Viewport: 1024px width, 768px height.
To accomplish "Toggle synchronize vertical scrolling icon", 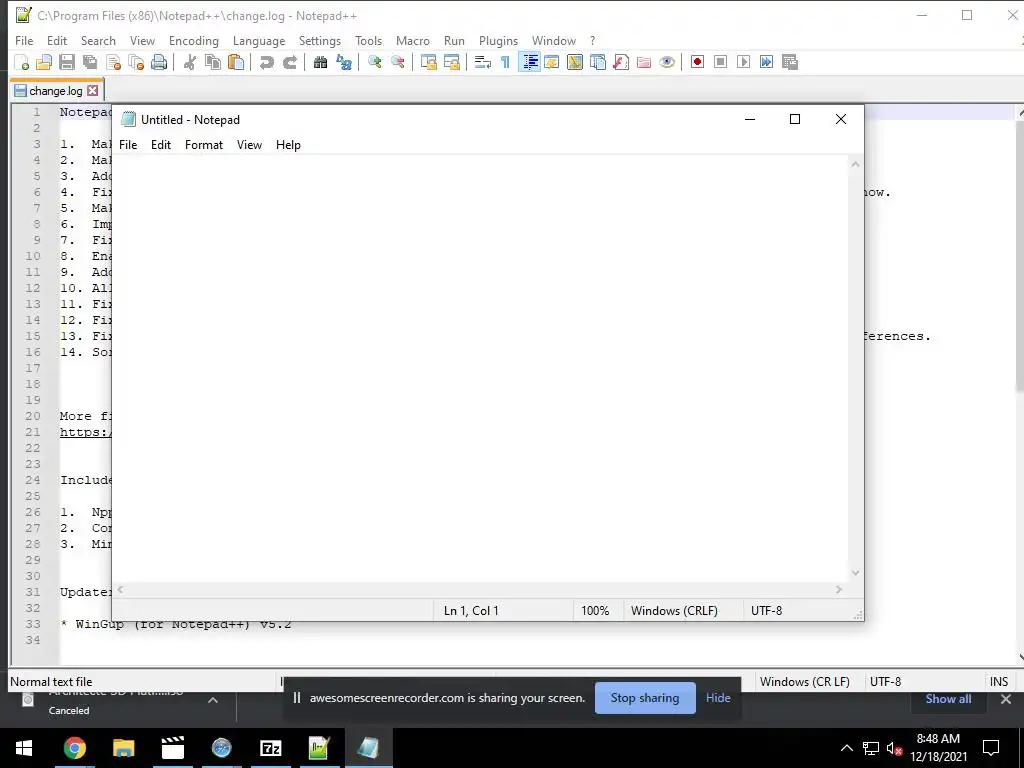I will [x=428, y=62].
